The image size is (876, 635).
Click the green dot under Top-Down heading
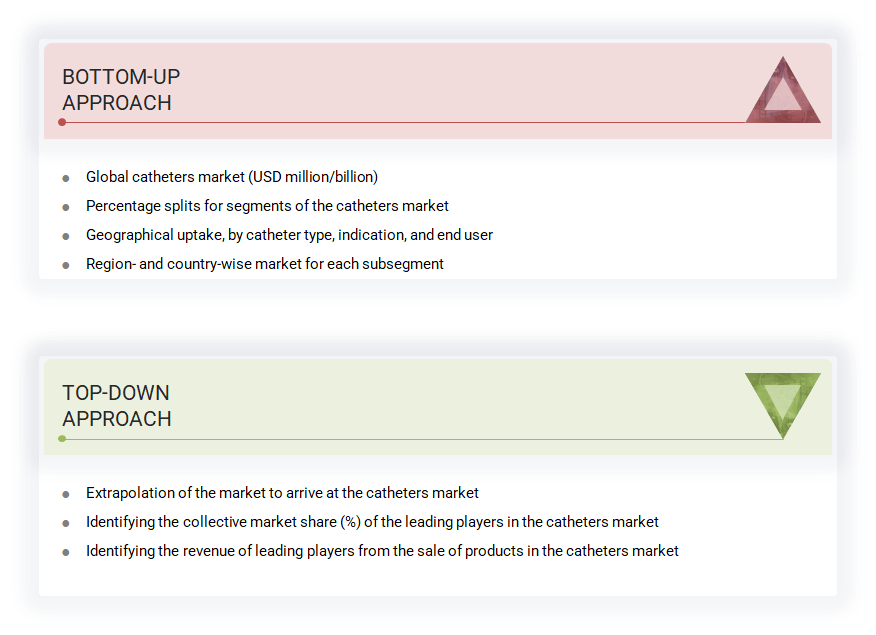pos(62,439)
